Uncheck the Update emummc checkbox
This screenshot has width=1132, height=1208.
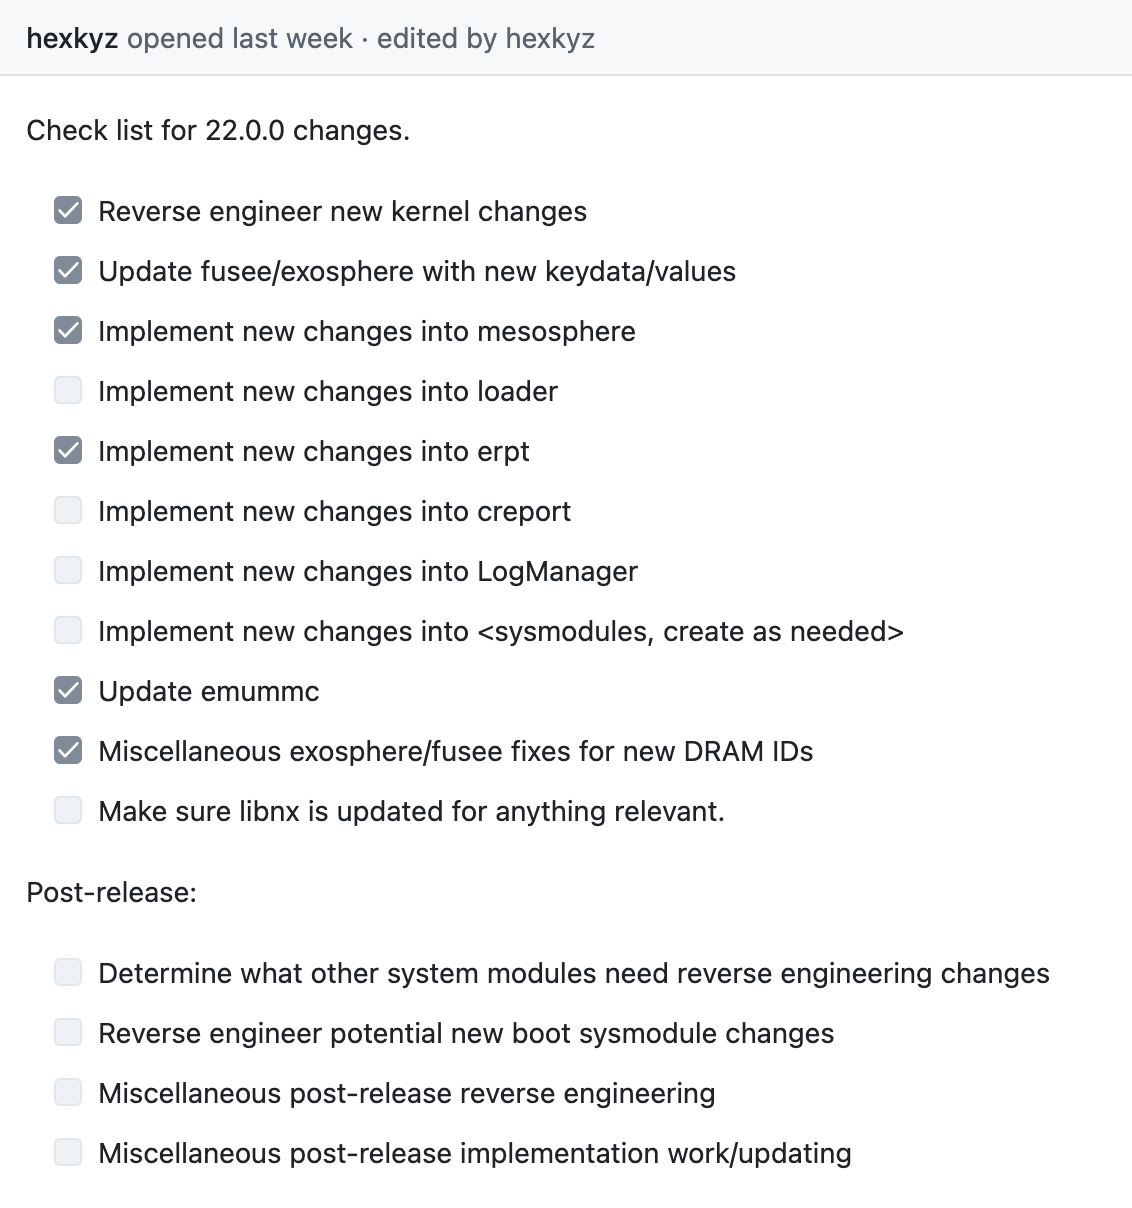(x=68, y=691)
